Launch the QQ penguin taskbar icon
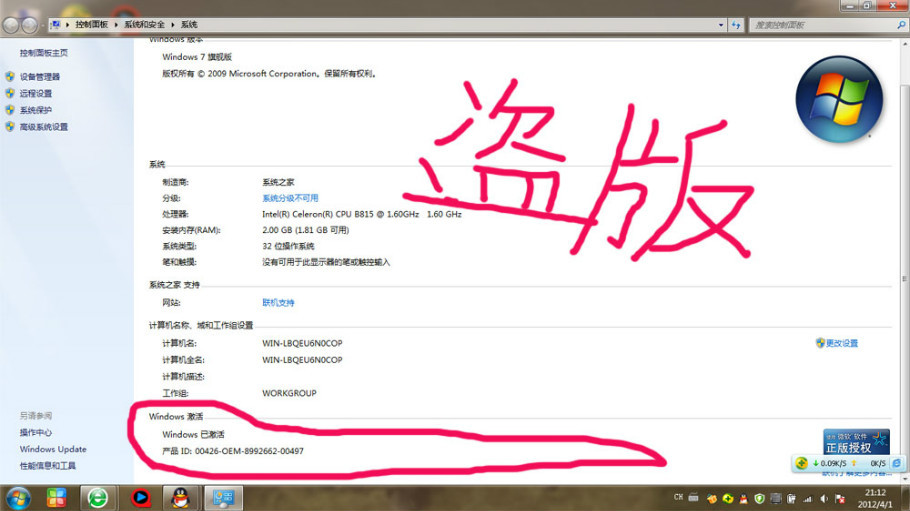910x511 pixels. 179,497
